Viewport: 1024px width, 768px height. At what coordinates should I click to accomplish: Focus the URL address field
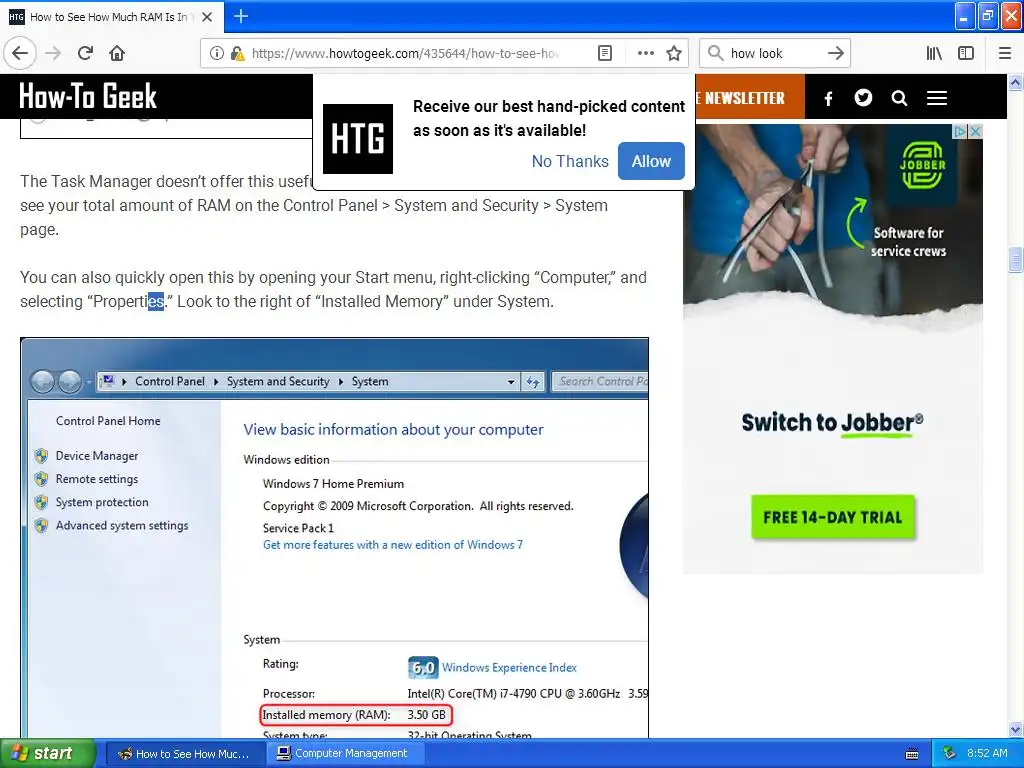[x=405, y=53]
